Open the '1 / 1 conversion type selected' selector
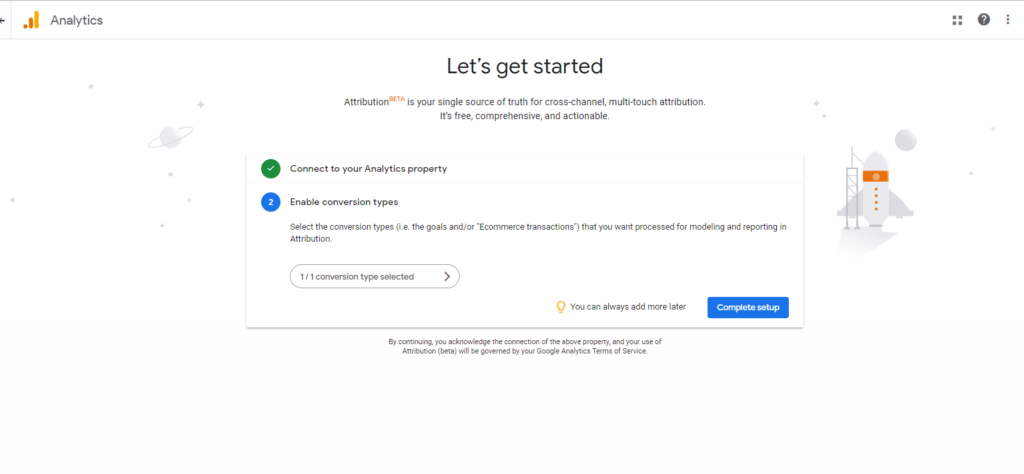1024x474 pixels. click(x=375, y=276)
